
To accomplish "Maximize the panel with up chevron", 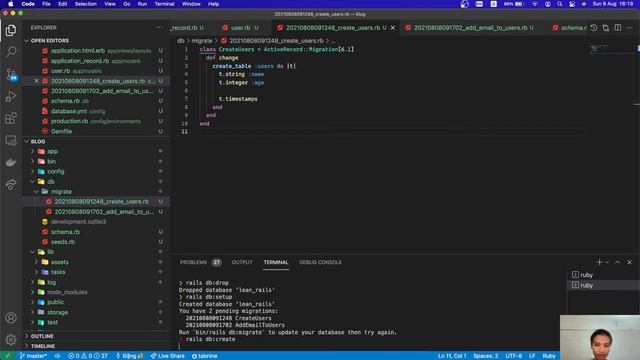I will 618,262.
